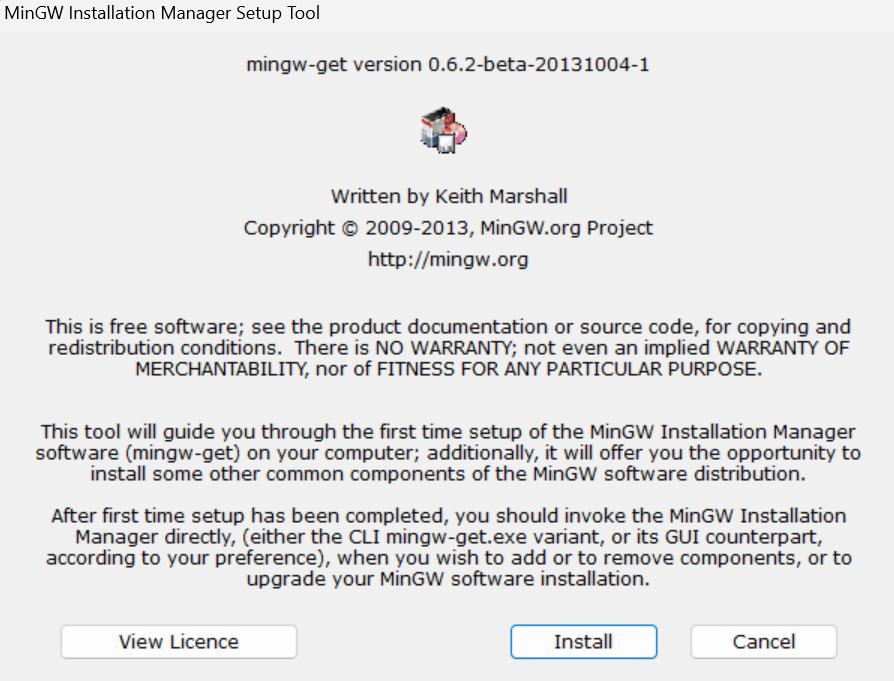Click the Copyright 2009-2013 MinGW.org line
The image size is (894, 681).
448,228
